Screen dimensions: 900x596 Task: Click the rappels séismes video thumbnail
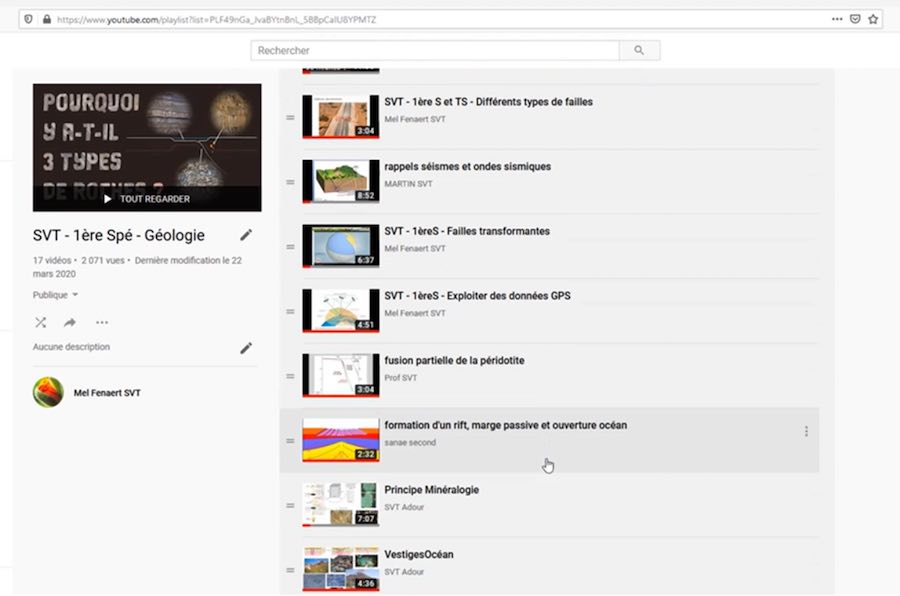pos(341,181)
